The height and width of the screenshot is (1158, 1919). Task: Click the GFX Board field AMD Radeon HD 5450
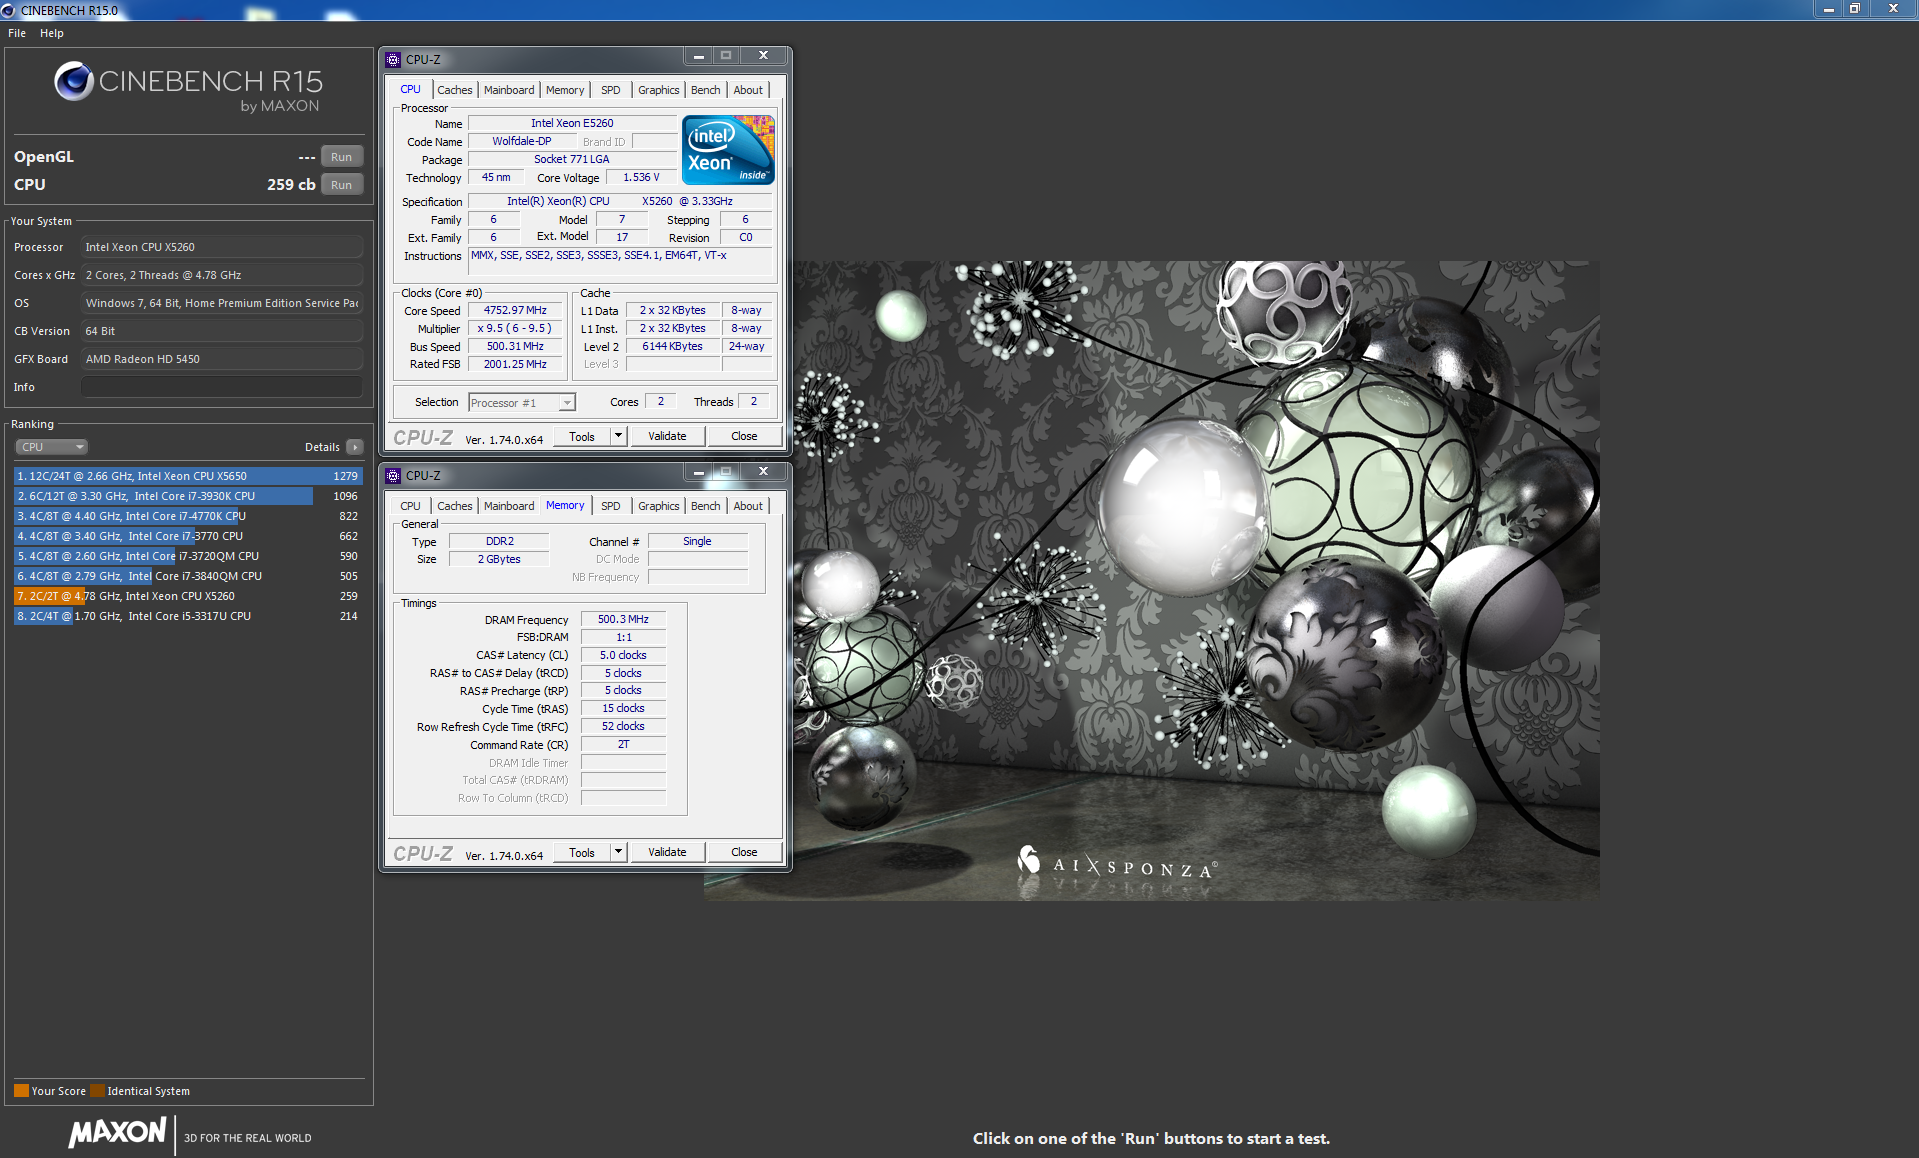(222, 359)
